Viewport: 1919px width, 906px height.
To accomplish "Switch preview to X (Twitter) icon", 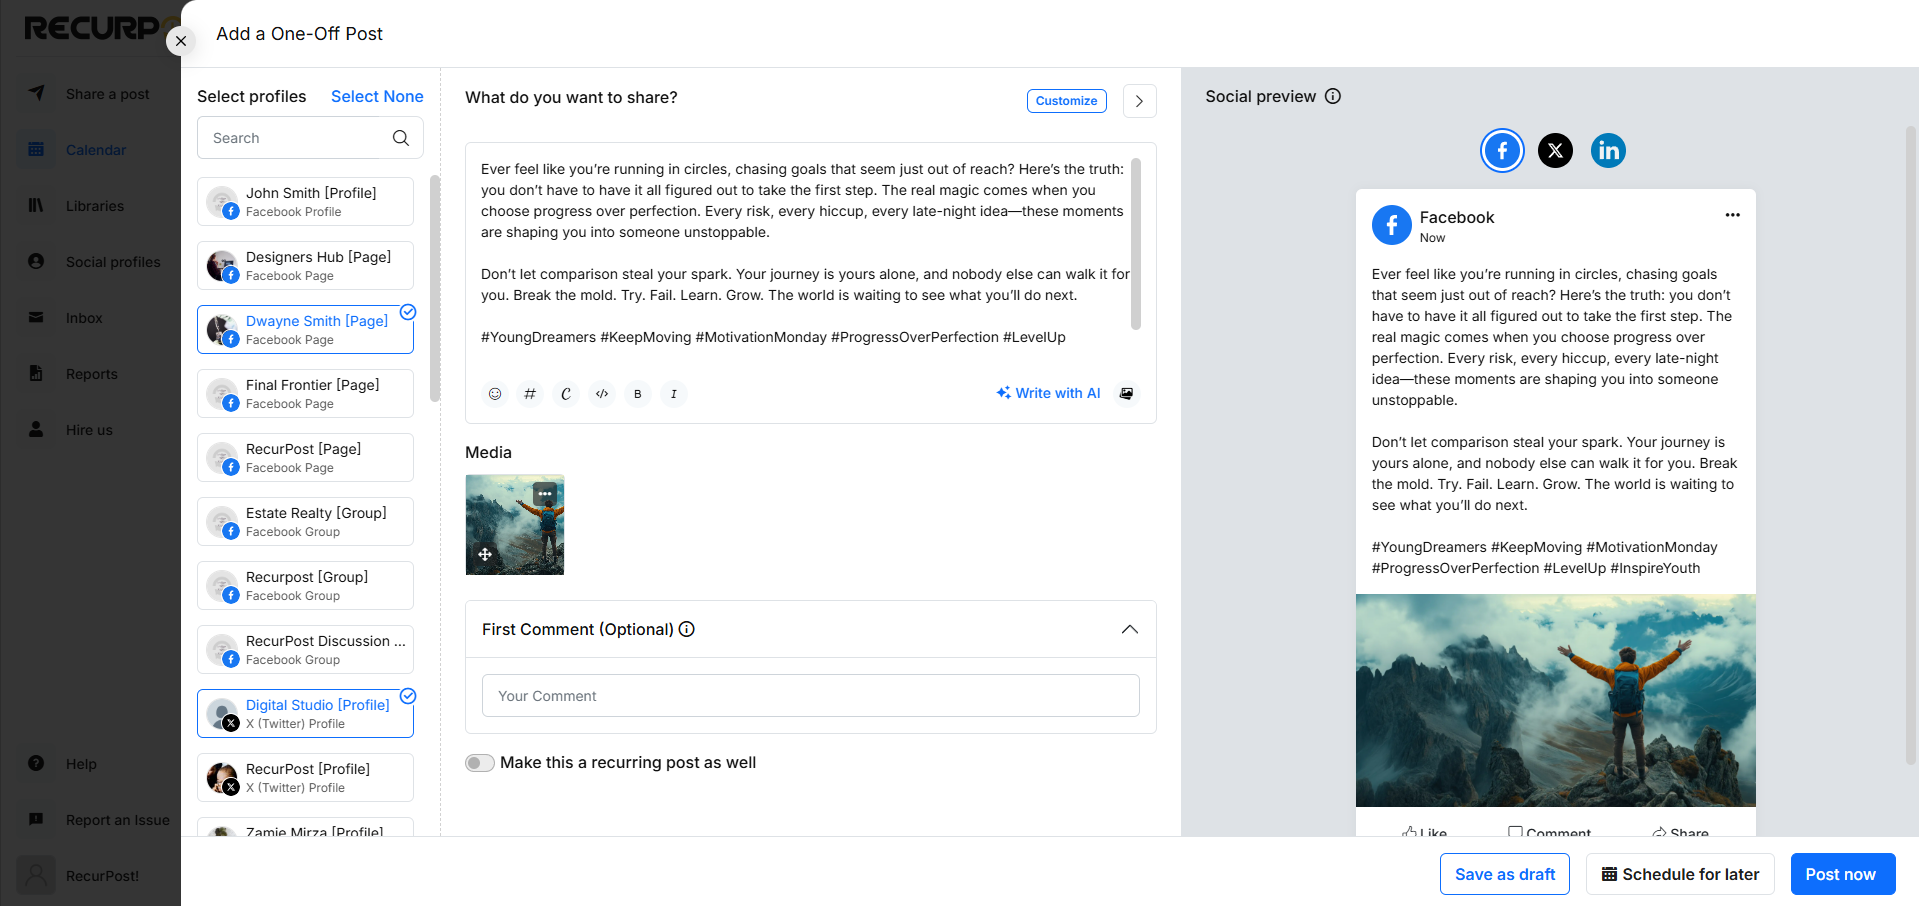I will 1555,151.
